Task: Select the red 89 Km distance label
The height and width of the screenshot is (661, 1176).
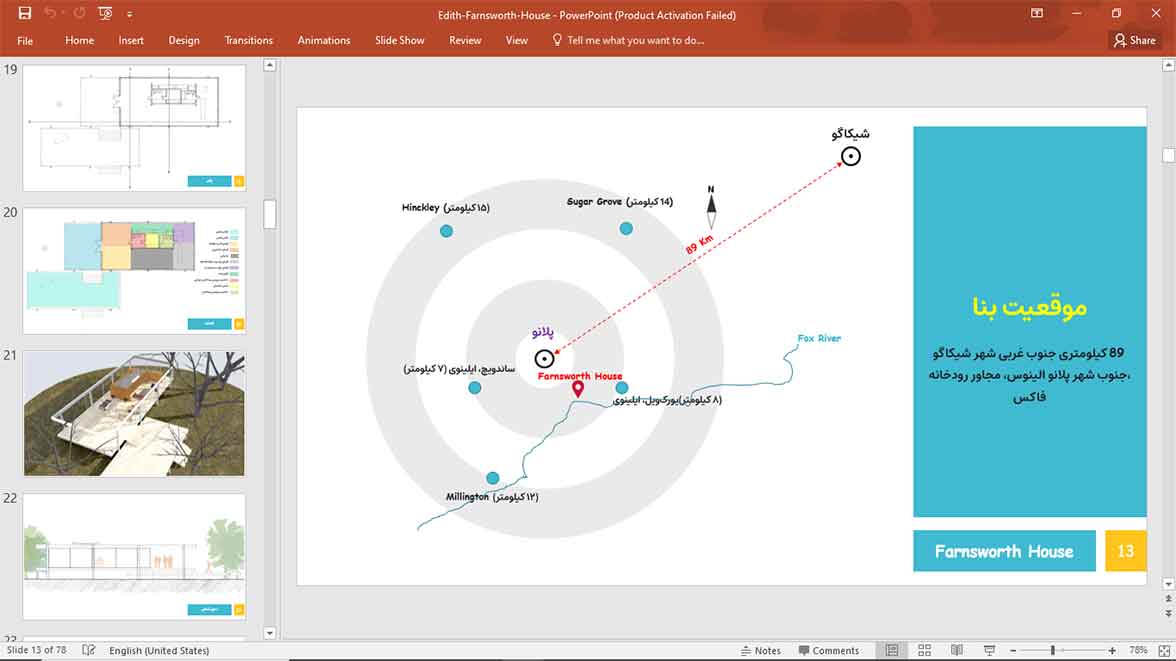Action: (699, 245)
